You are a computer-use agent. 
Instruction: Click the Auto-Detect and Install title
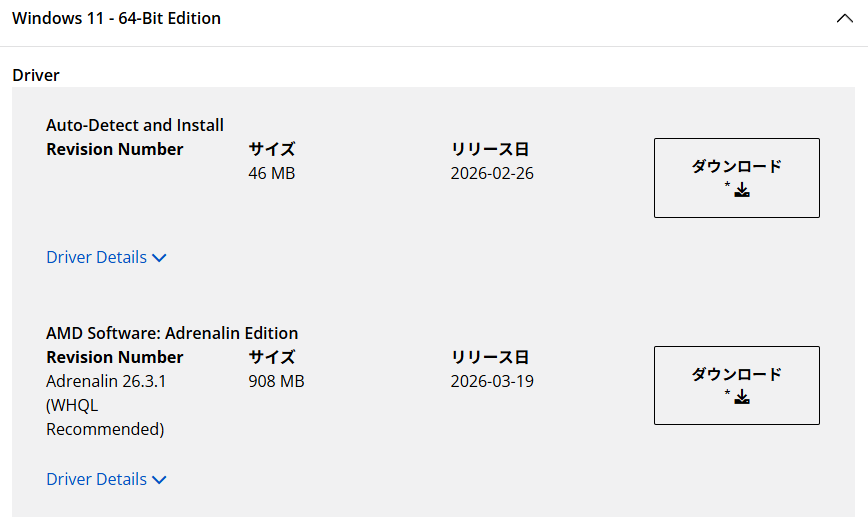135,125
